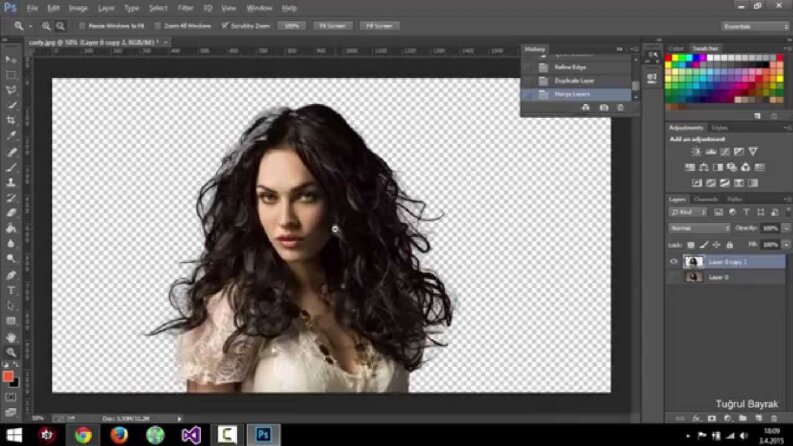Select the Lasso tool
This screenshot has height=446, width=793.
(x=11, y=90)
